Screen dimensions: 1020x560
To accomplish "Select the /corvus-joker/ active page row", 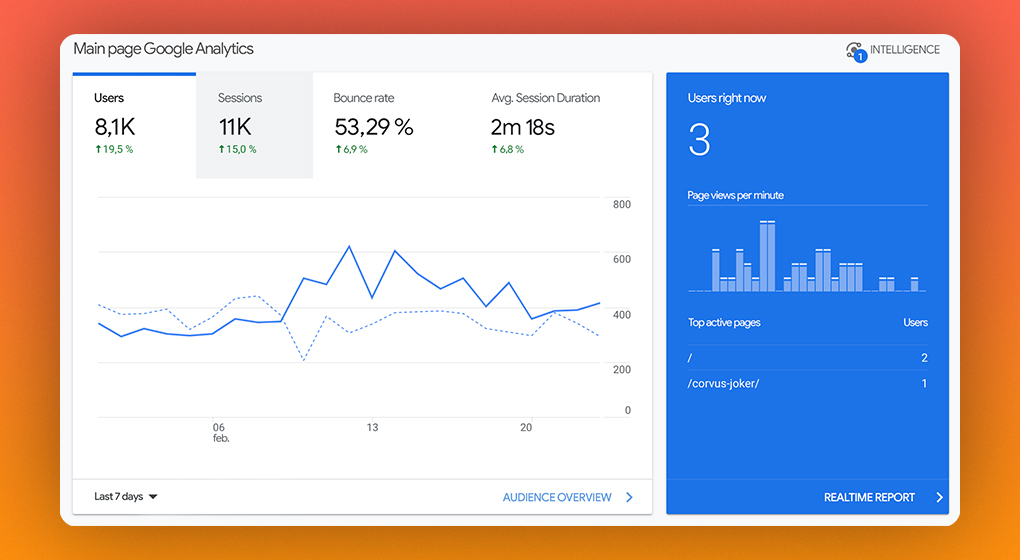I will [x=807, y=383].
